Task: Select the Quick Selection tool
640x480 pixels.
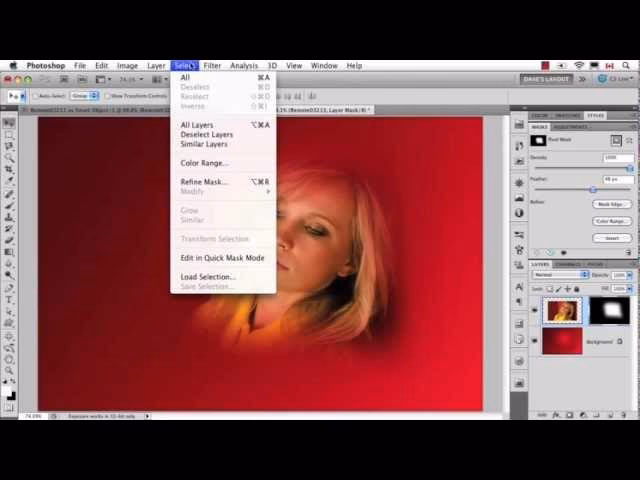Action: [9, 158]
